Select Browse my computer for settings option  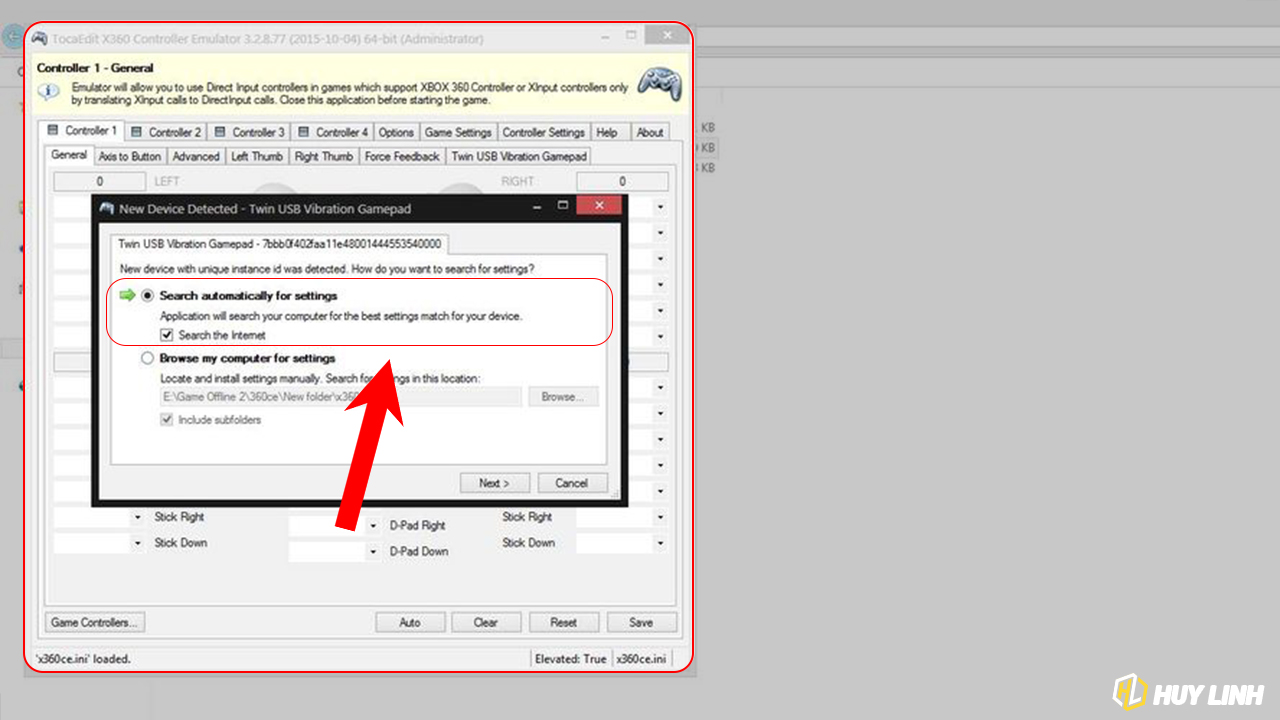tap(148, 358)
